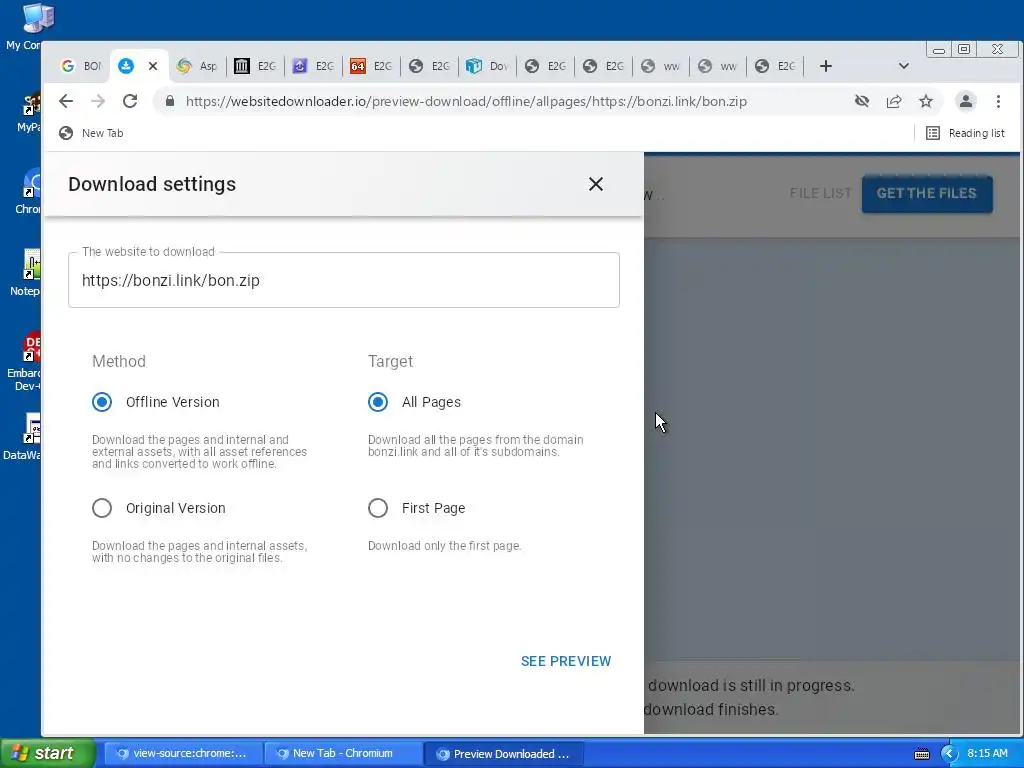Click the share page icon
The height and width of the screenshot is (768, 1024).
coord(894,101)
